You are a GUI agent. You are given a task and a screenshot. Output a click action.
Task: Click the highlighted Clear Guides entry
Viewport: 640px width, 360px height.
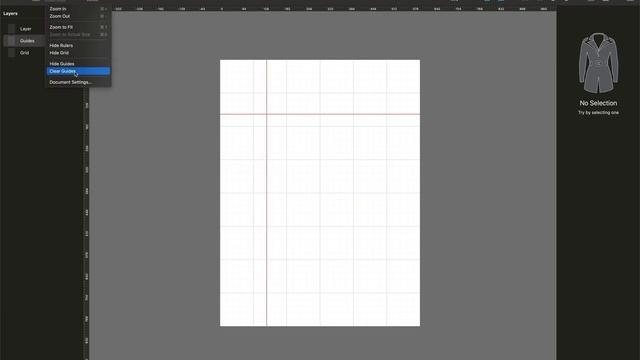click(x=78, y=71)
